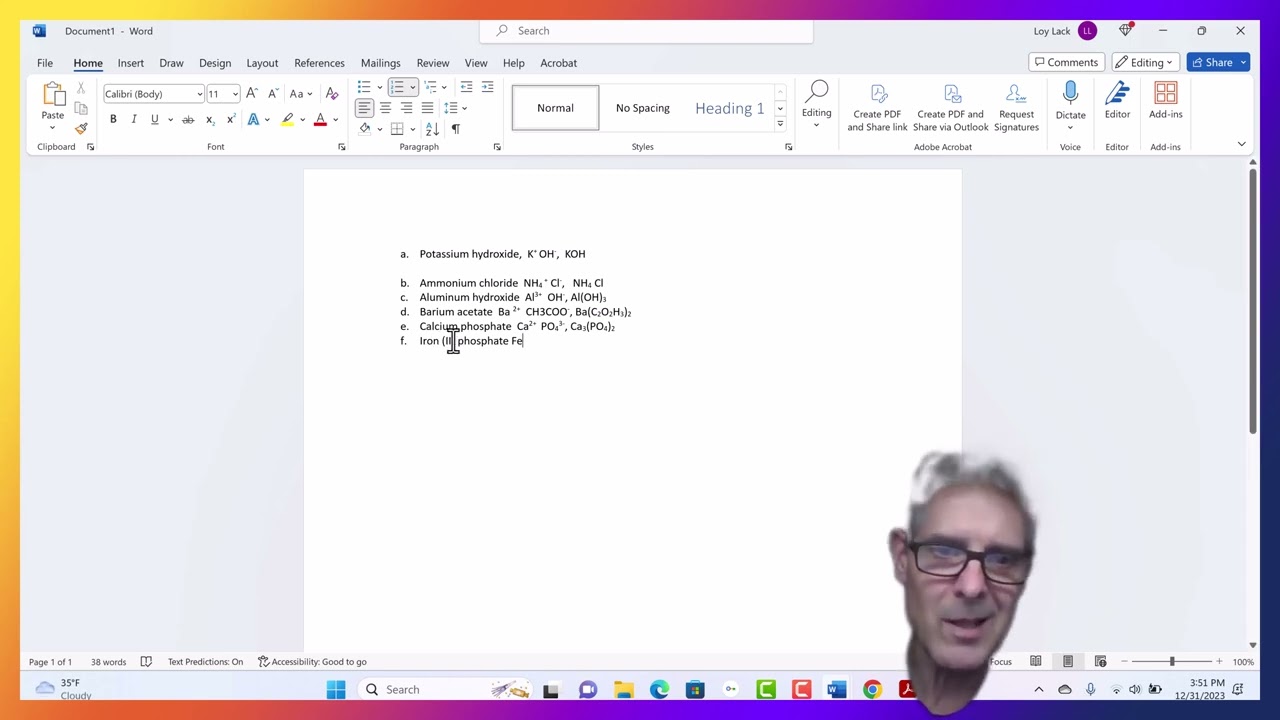Toggle Bold formatting
The height and width of the screenshot is (720, 1280).
click(x=113, y=120)
